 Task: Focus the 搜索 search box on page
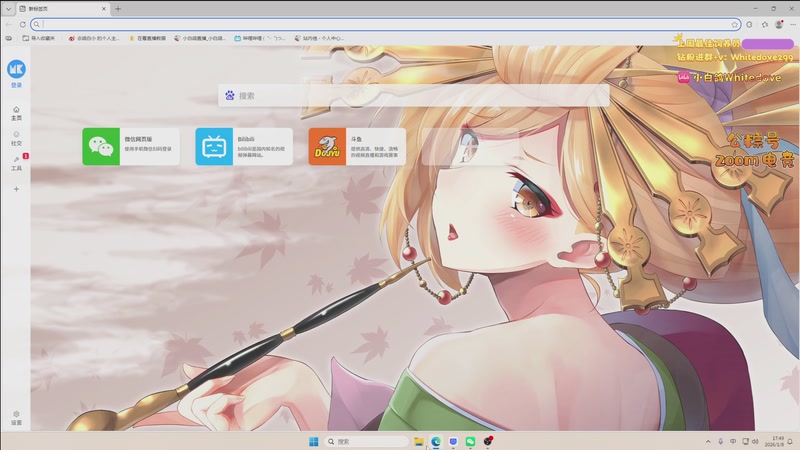click(x=414, y=95)
